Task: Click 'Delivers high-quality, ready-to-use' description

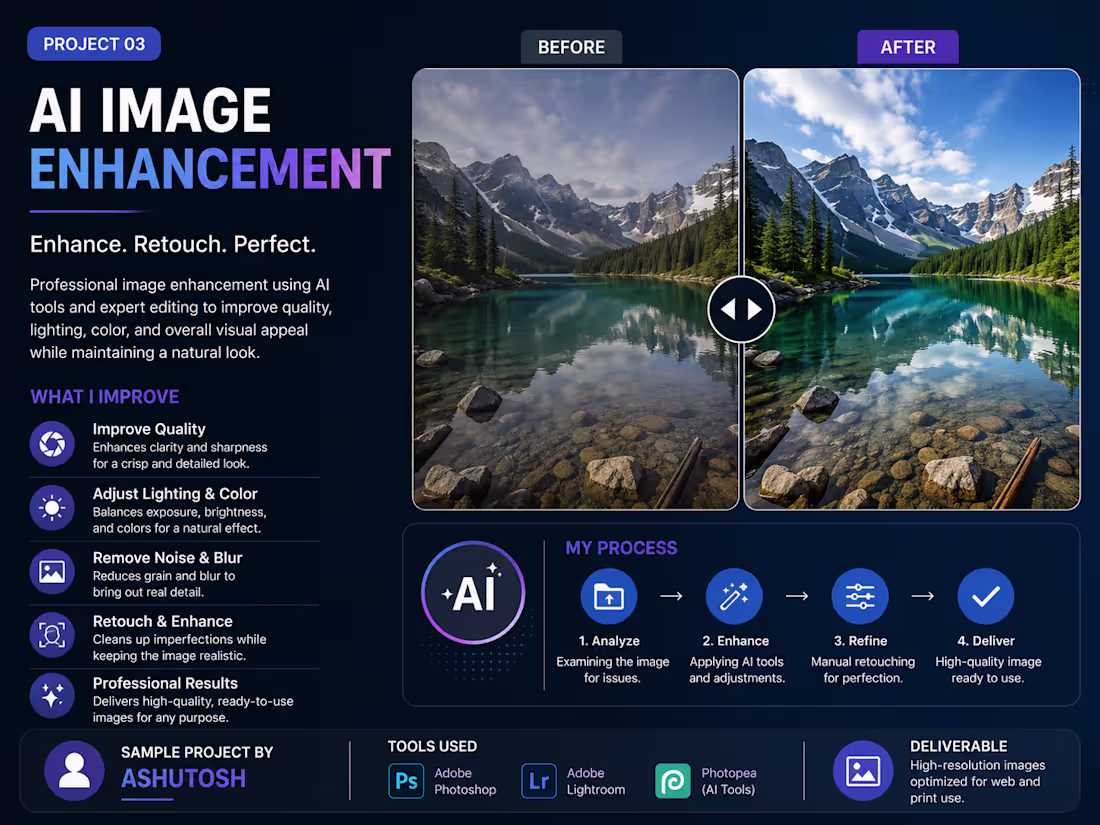Action: click(x=193, y=709)
